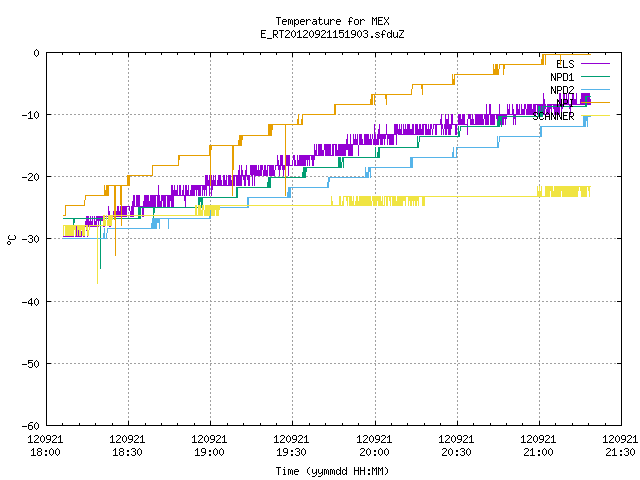Click the blue NPD2 legend line sample
Viewport: 640px width, 480px height.
coord(595,89)
